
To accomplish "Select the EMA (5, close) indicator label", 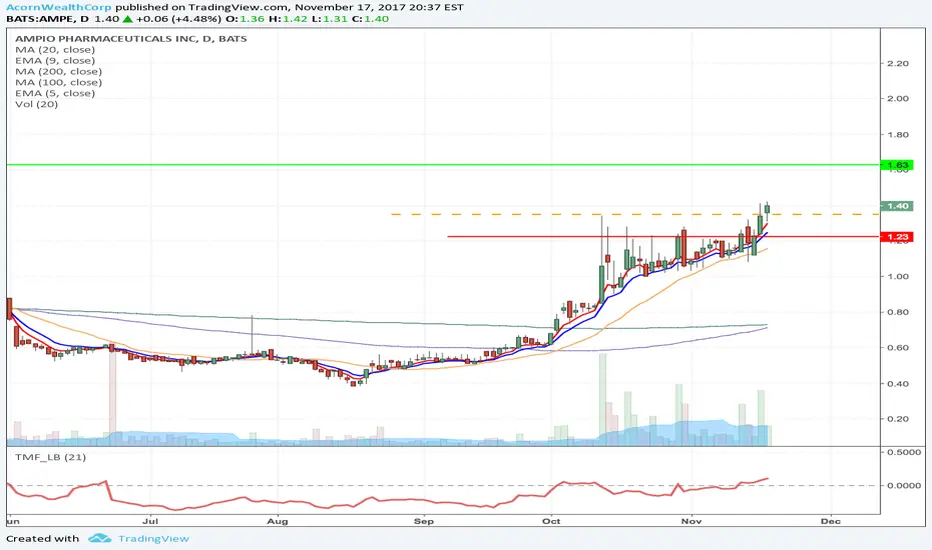I will pos(55,93).
